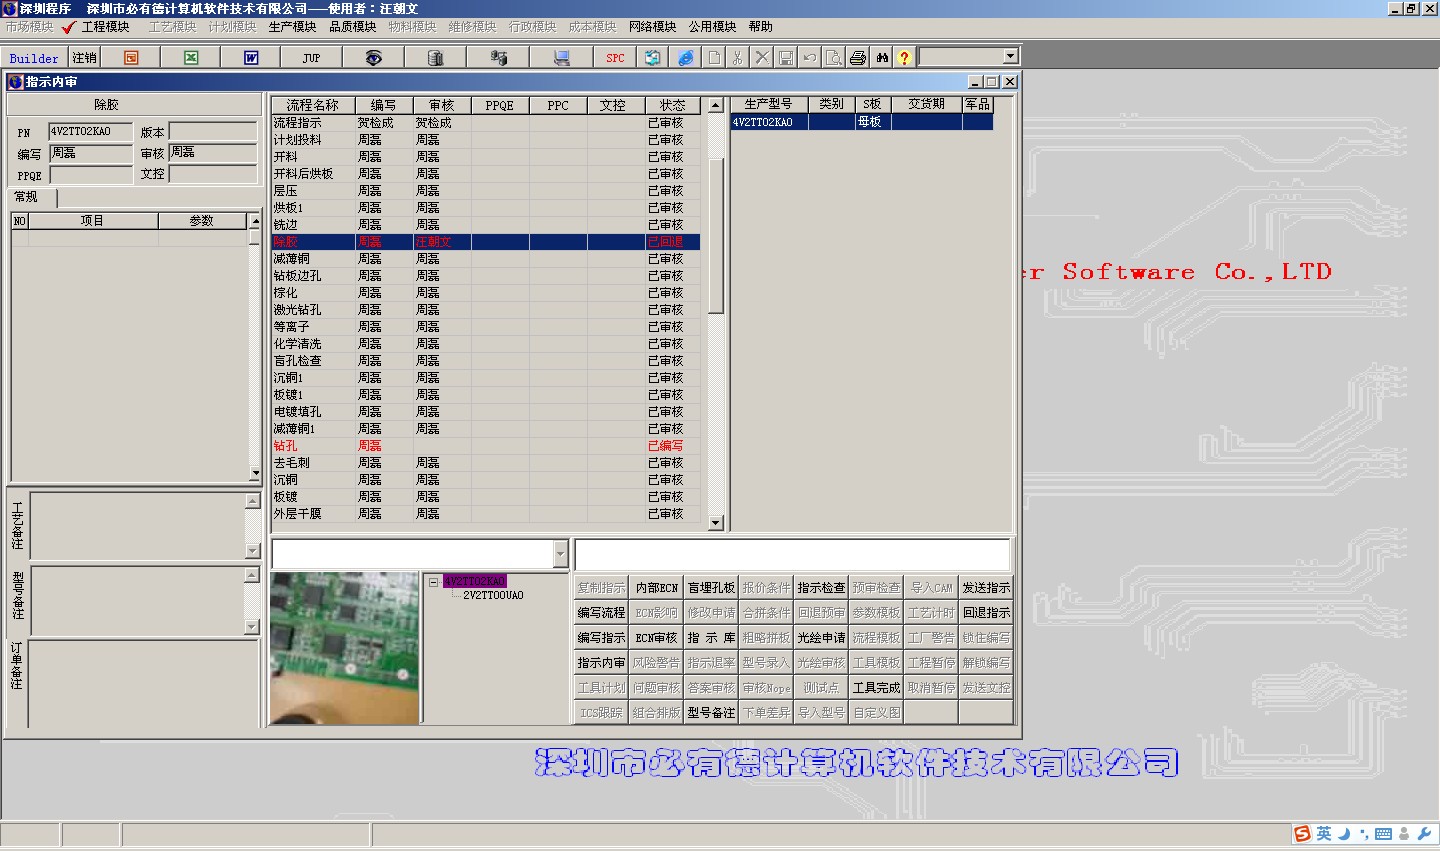Open the 品质模块 menu
1440x851 pixels.
click(x=353, y=27)
